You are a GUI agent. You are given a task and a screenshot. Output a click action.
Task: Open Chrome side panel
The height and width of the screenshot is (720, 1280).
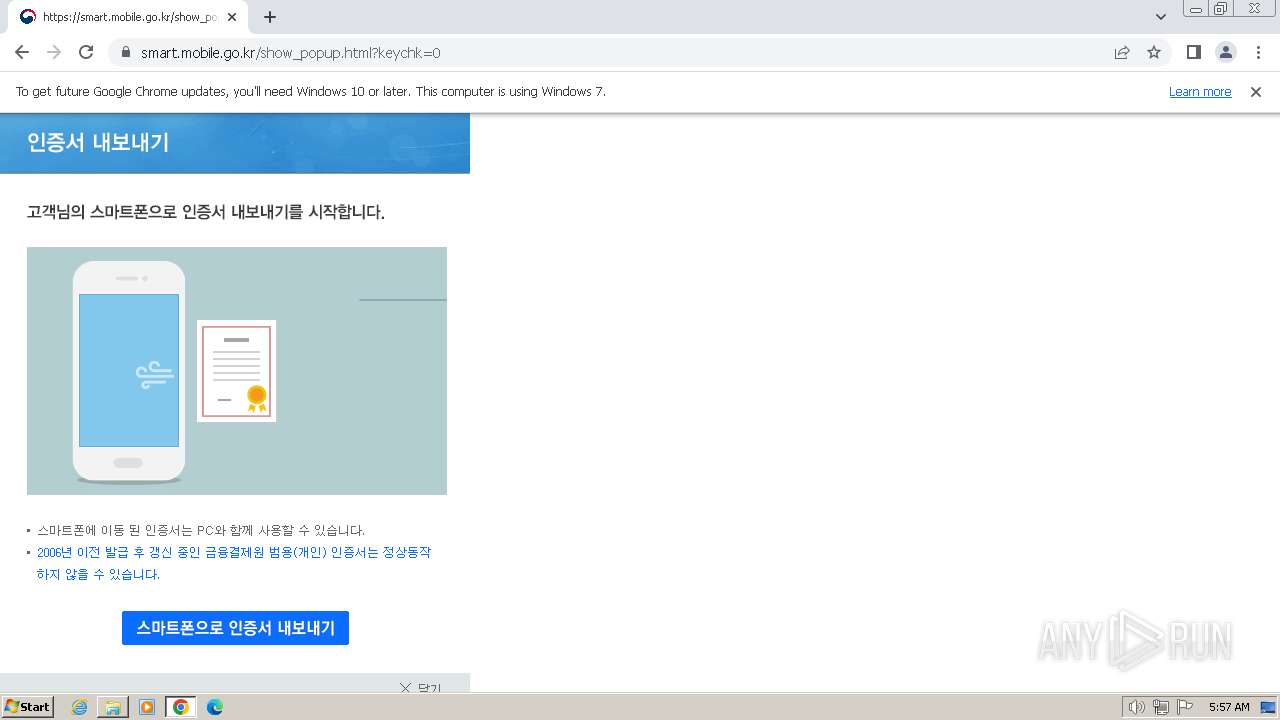[1193, 52]
